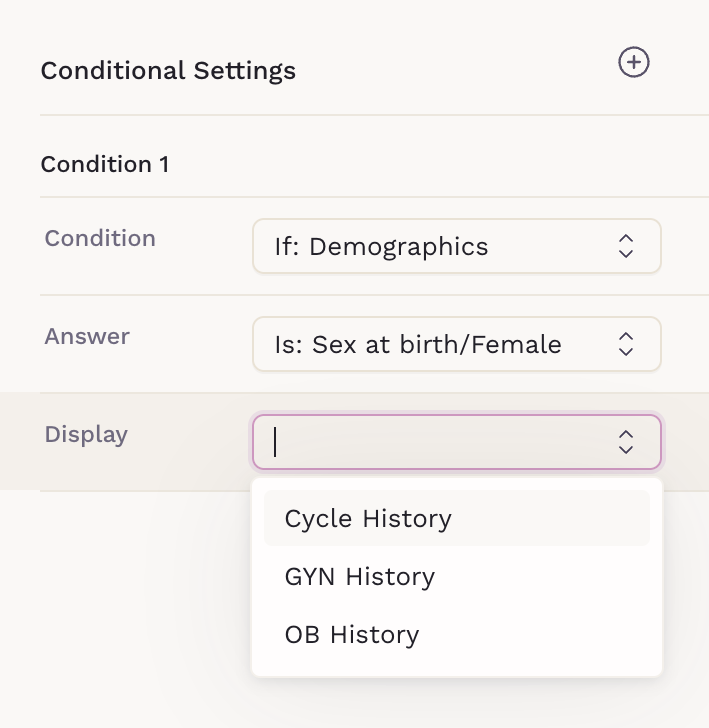Click the chevron arrows on Answer dropdown
The height and width of the screenshot is (728, 709).
pos(626,344)
